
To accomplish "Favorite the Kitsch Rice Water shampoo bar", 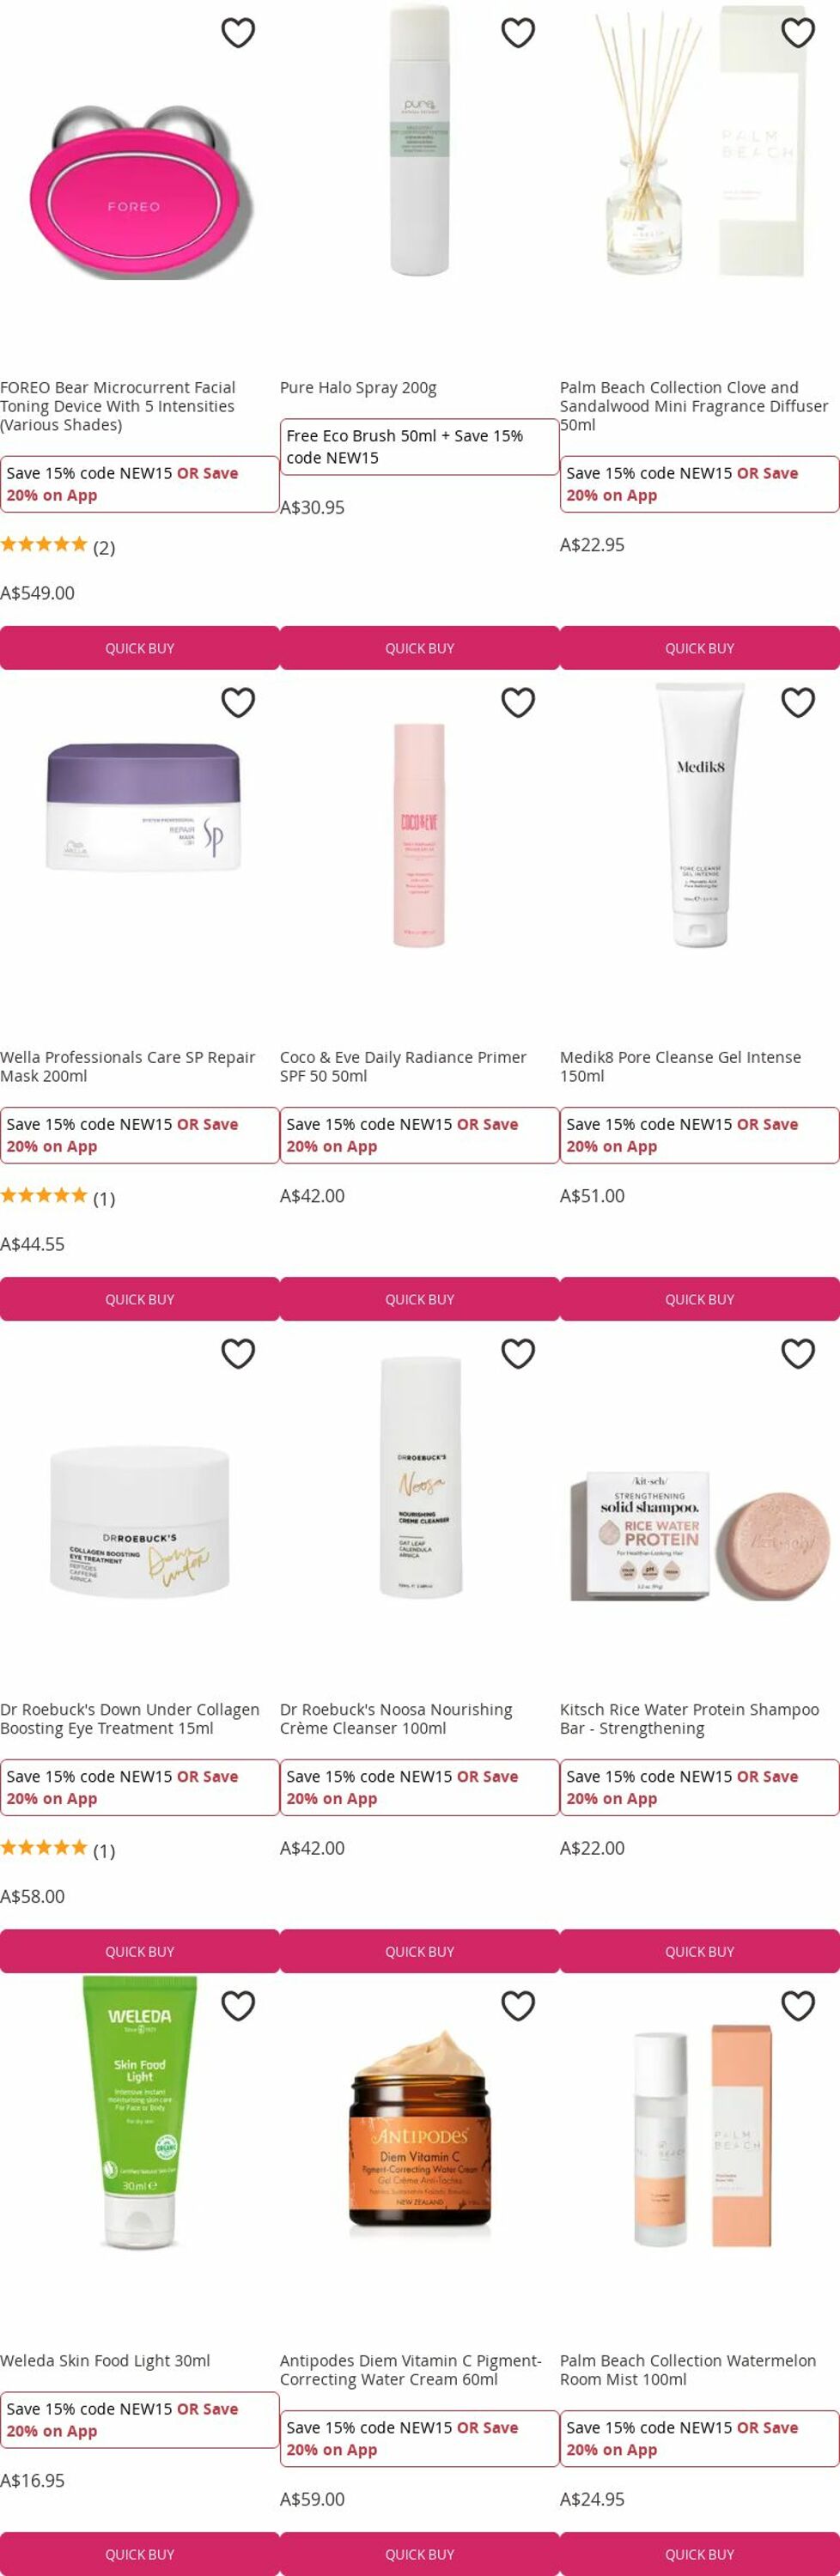I will [798, 1354].
